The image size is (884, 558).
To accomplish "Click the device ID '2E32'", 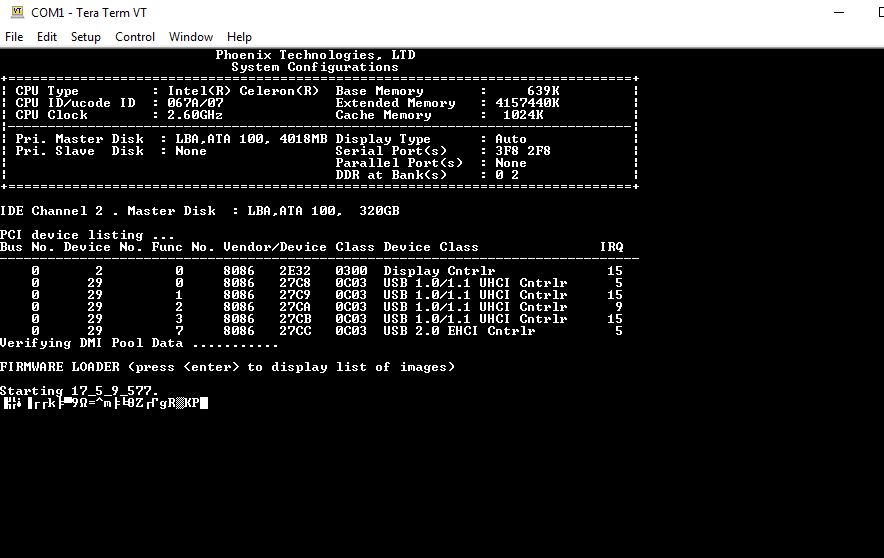I will [295, 271].
